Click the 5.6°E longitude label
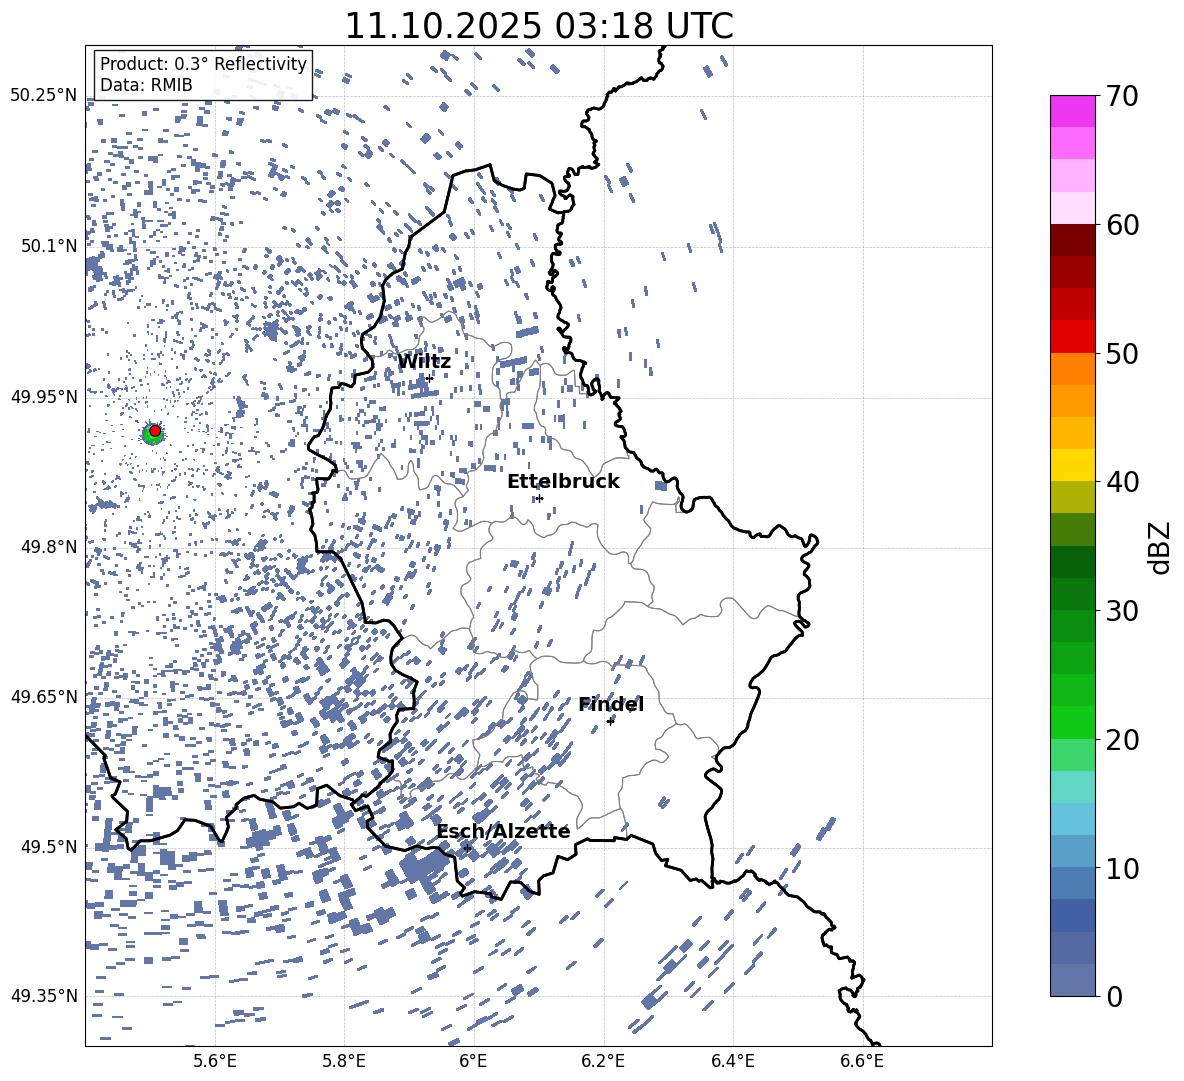This screenshot has width=1184, height=1081. [x=215, y=1061]
